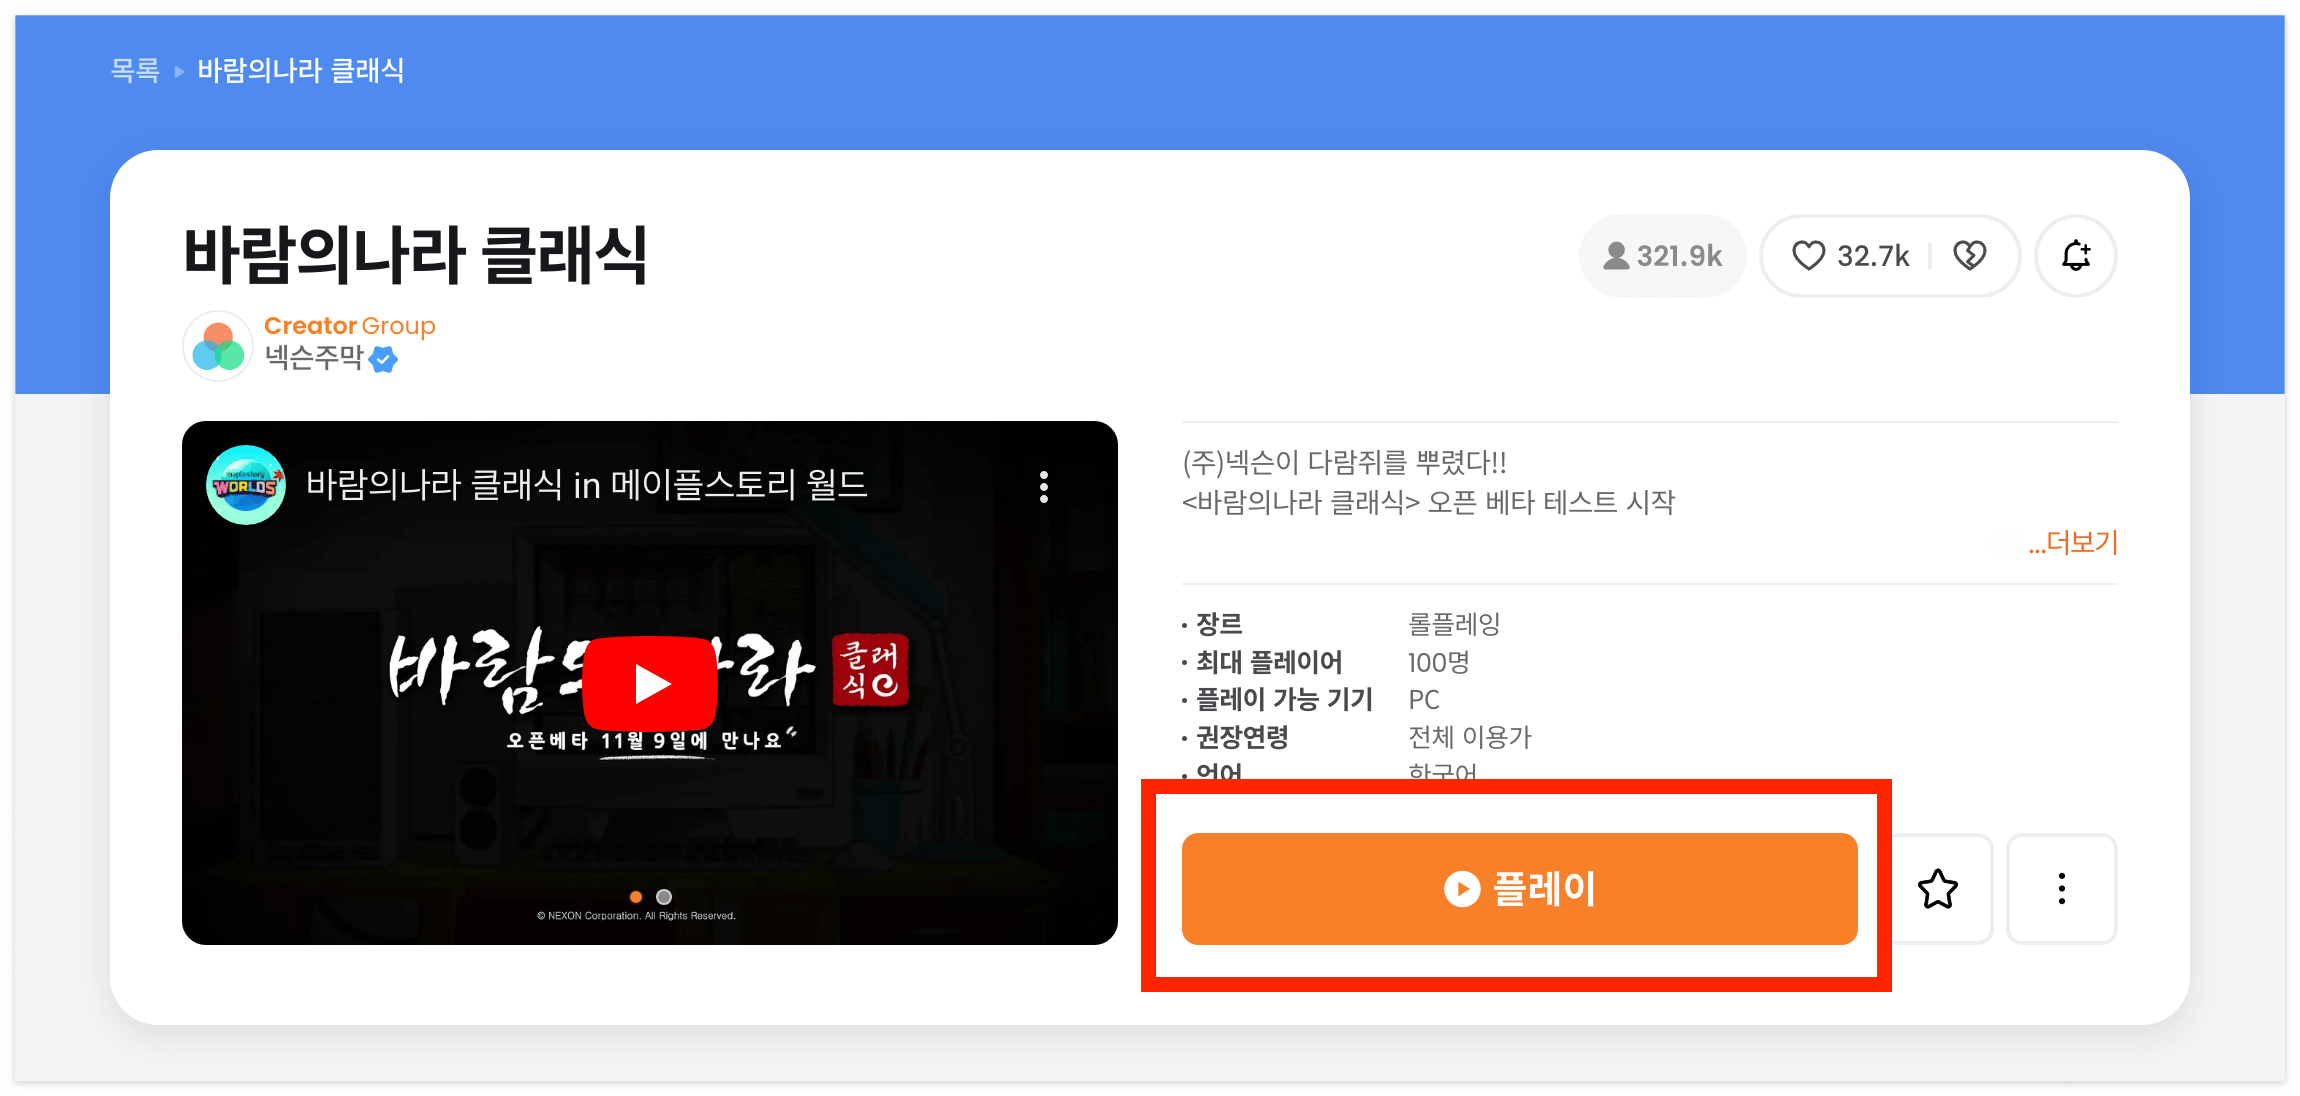Click the video title 바람의나라 클래식 in 메이플스토리 월드
The width and height of the screenshot is (2300, 1096).
[586, 485]
